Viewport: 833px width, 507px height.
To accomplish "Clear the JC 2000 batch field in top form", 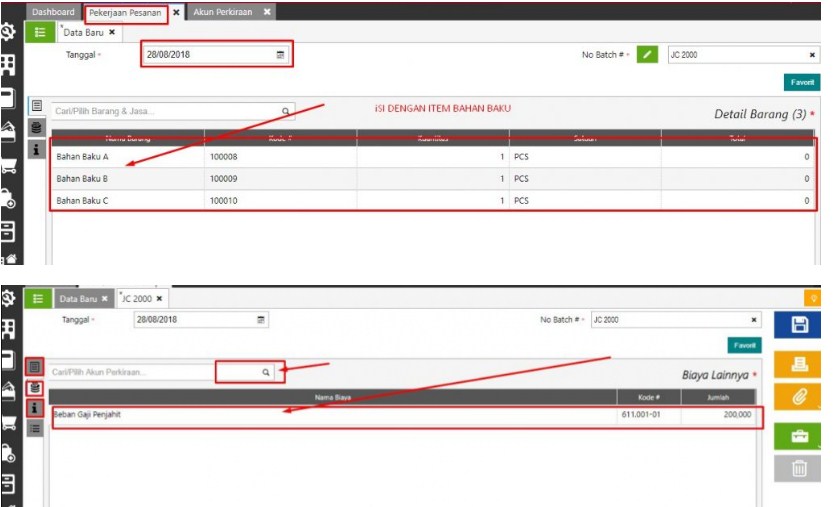I will tap(811, 55).
